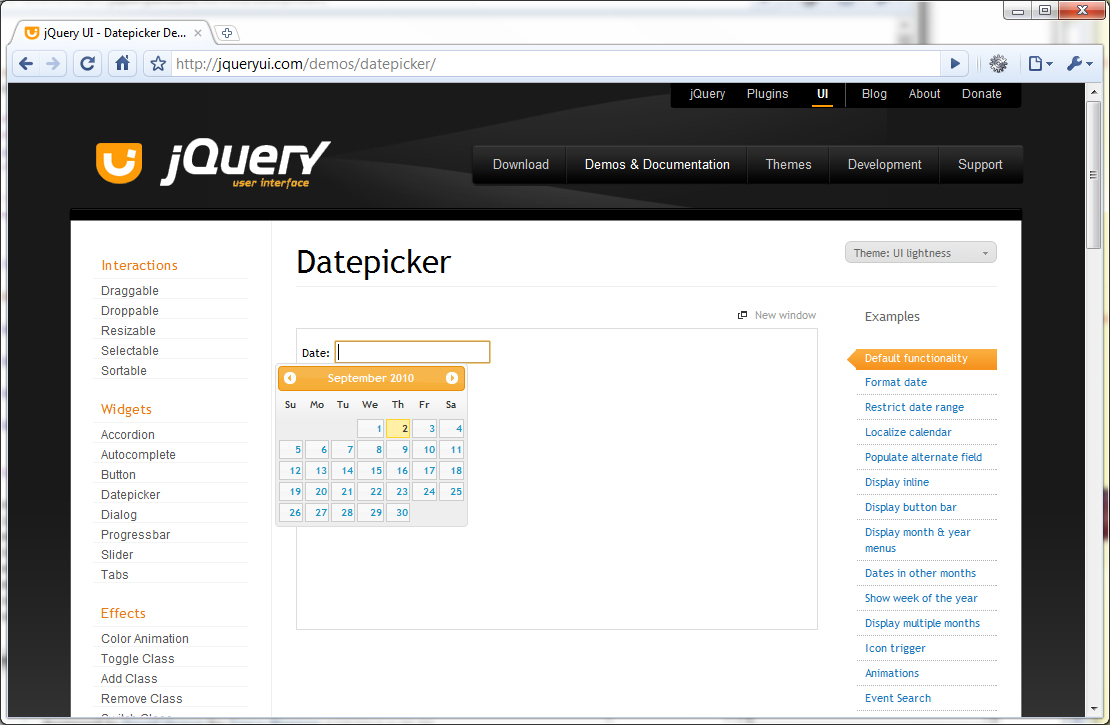
Task: Bookmark page using the star icon
Action: pyautogui.click(x=158, y=64)
